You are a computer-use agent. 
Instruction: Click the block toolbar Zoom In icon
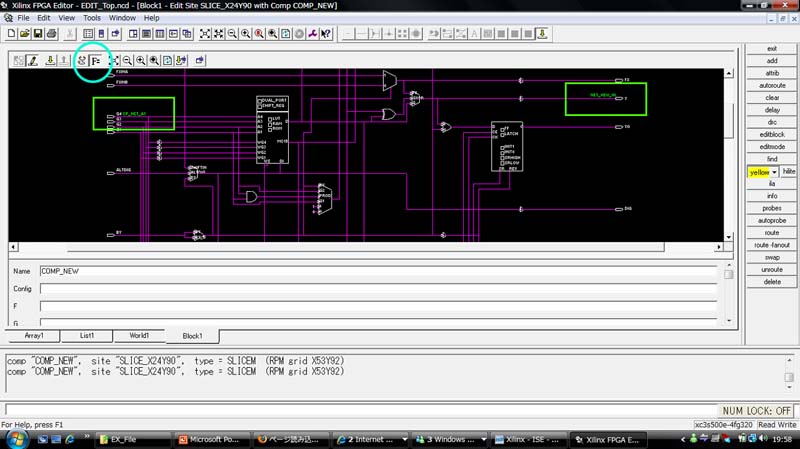[x=141, y=61]
